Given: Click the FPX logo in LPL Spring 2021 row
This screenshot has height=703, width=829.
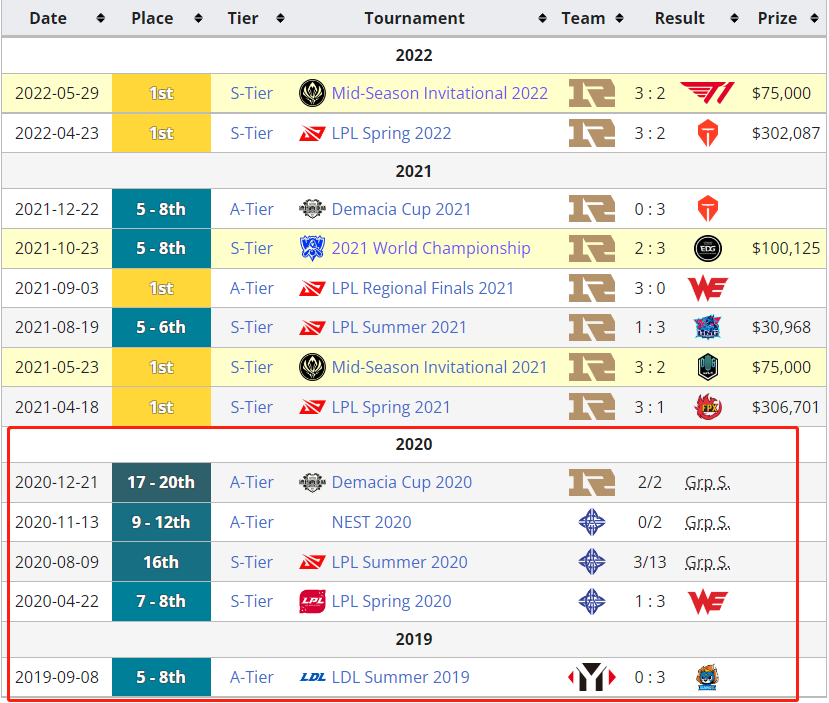Looking at the screenshot, I should click(707, 407).
